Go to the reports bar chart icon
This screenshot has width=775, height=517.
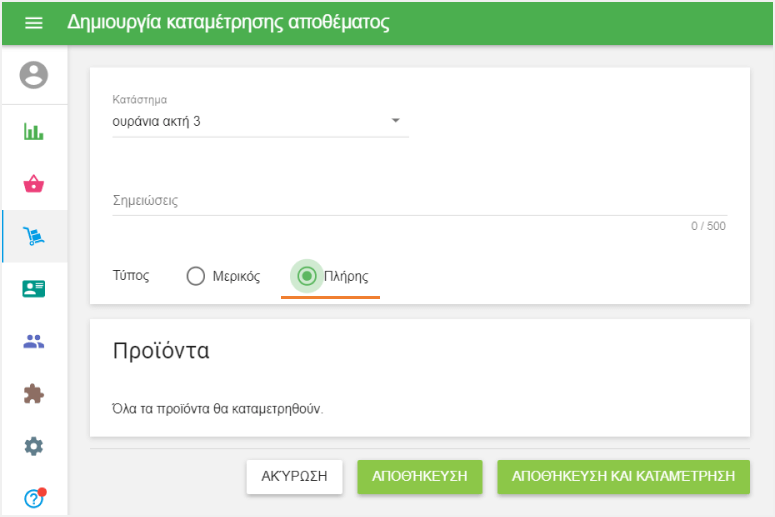(x=34, y=131)
